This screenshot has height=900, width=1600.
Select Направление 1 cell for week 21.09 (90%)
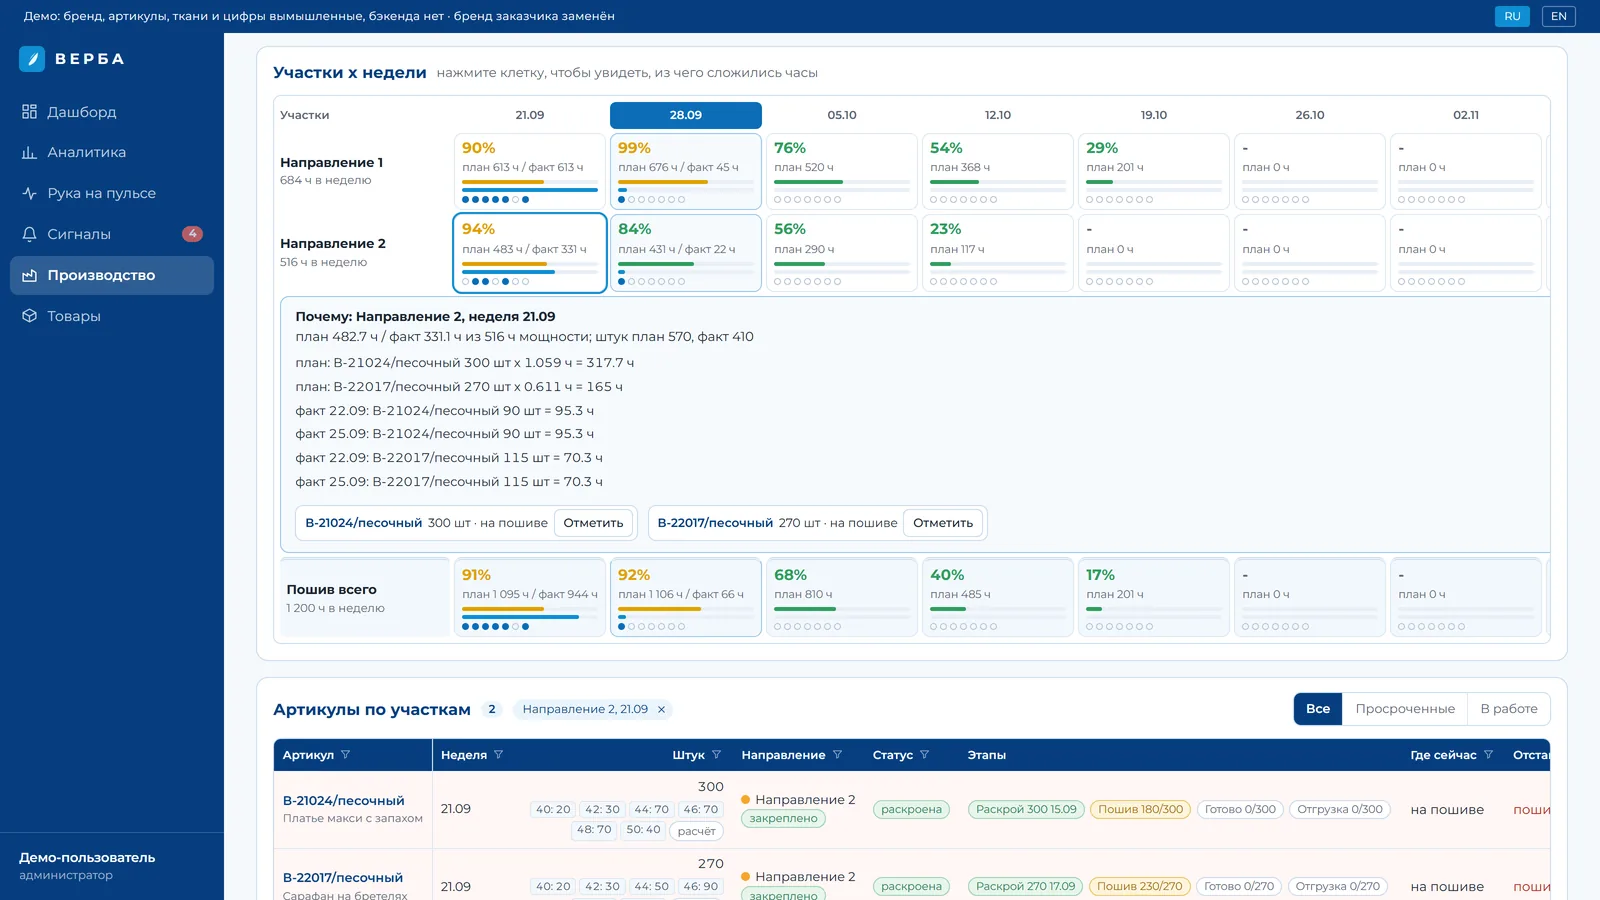point(530,171)
